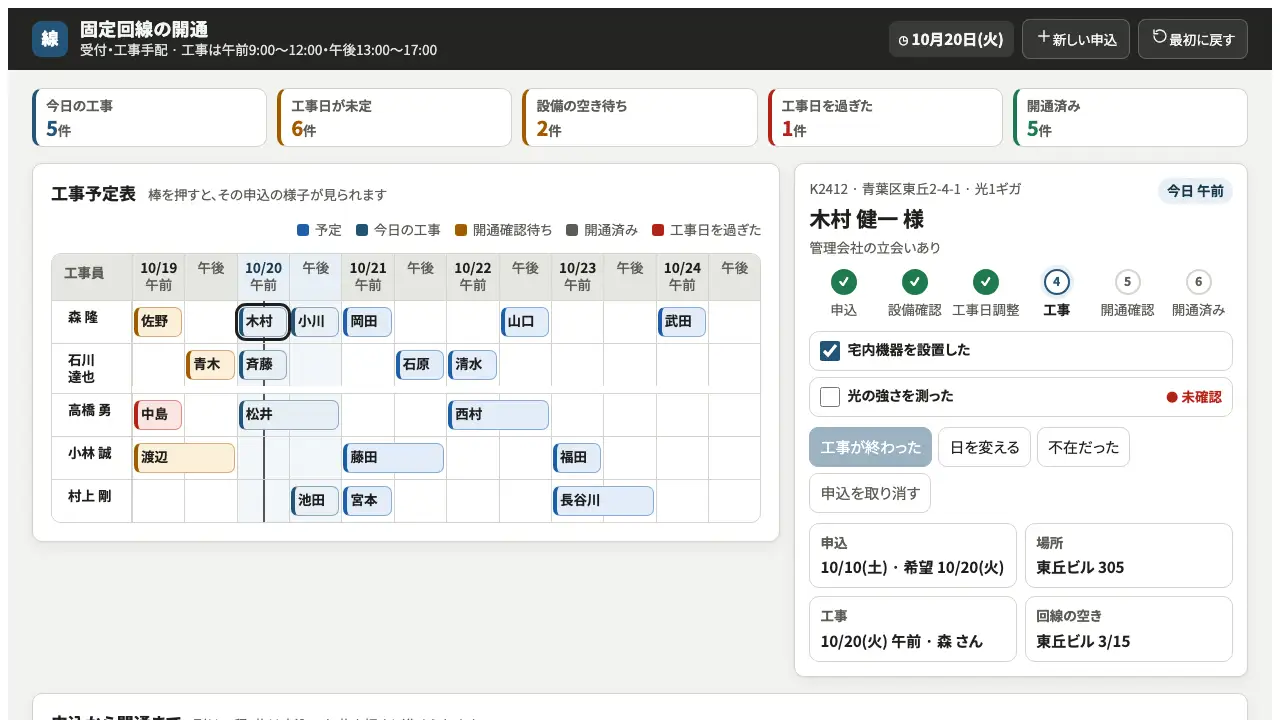
Task: Click 申込を取り消す button
Action: point(870,493)
